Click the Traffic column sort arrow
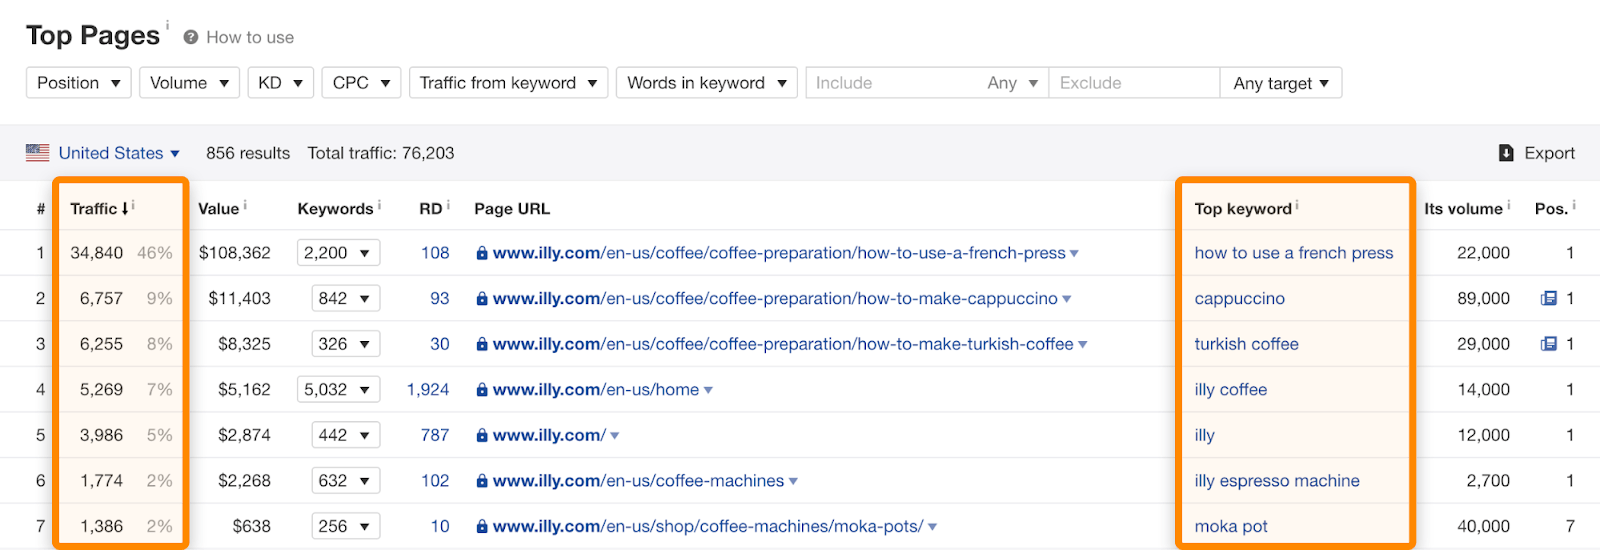The height and width of the screenshot is (550, 1600). (125, 209)
